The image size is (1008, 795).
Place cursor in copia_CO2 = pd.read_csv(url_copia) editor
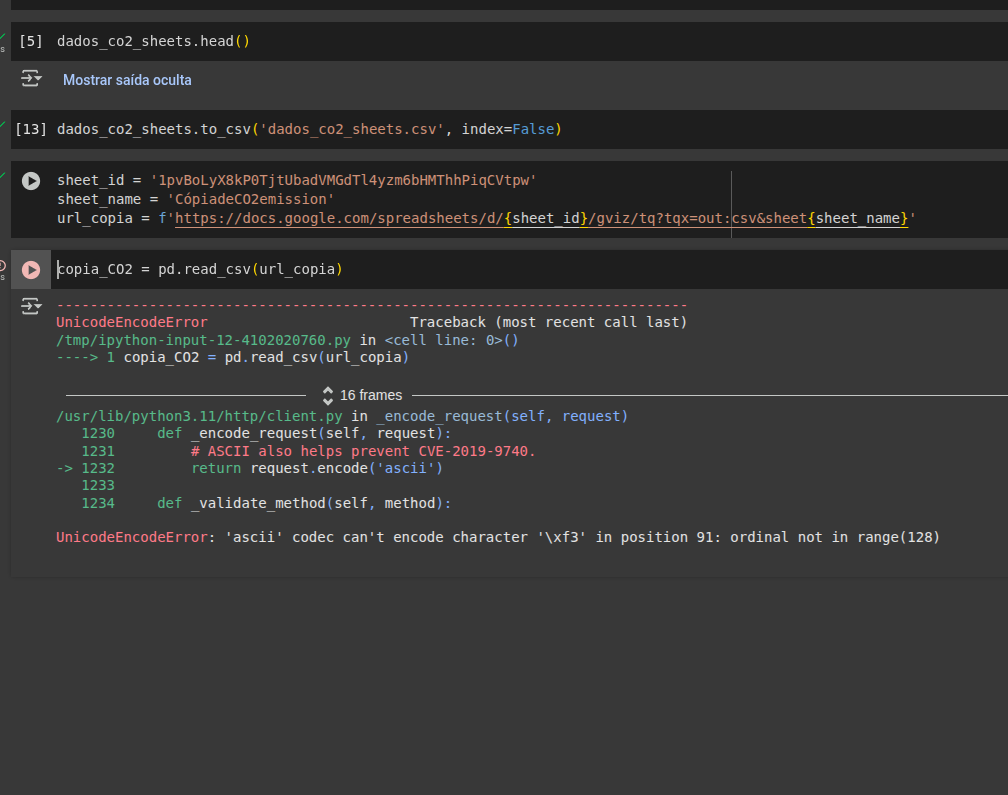[531, 269]
